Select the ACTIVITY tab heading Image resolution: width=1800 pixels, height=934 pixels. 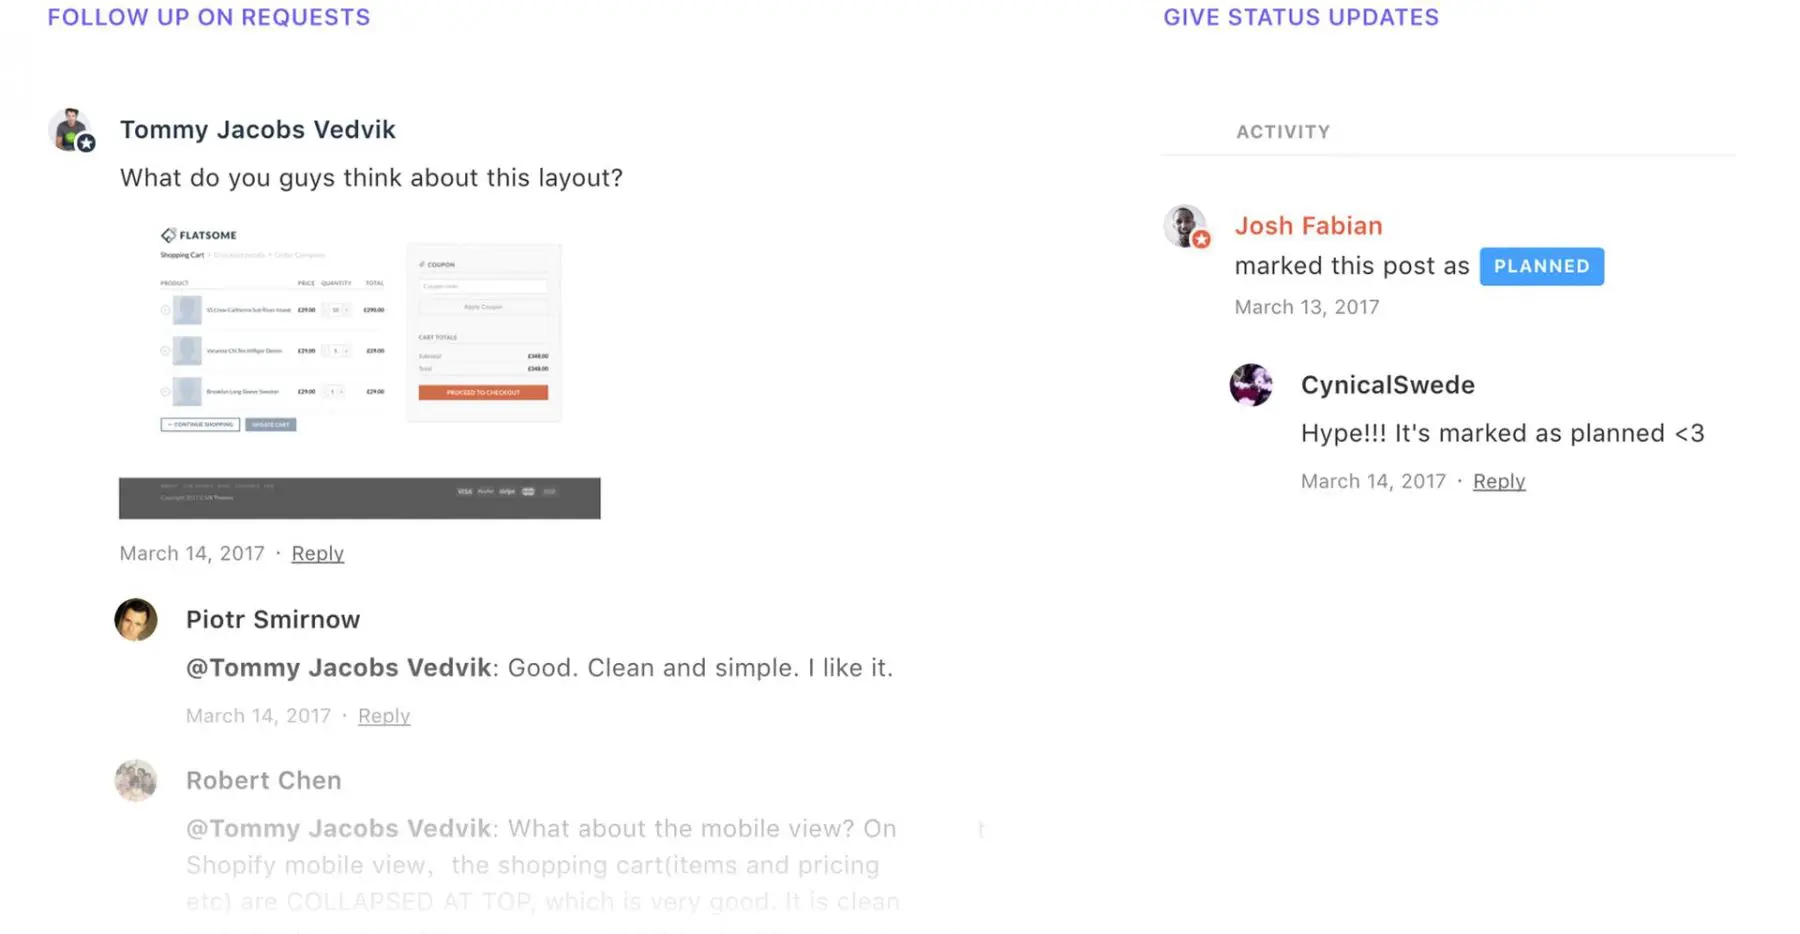point(1282,132)
